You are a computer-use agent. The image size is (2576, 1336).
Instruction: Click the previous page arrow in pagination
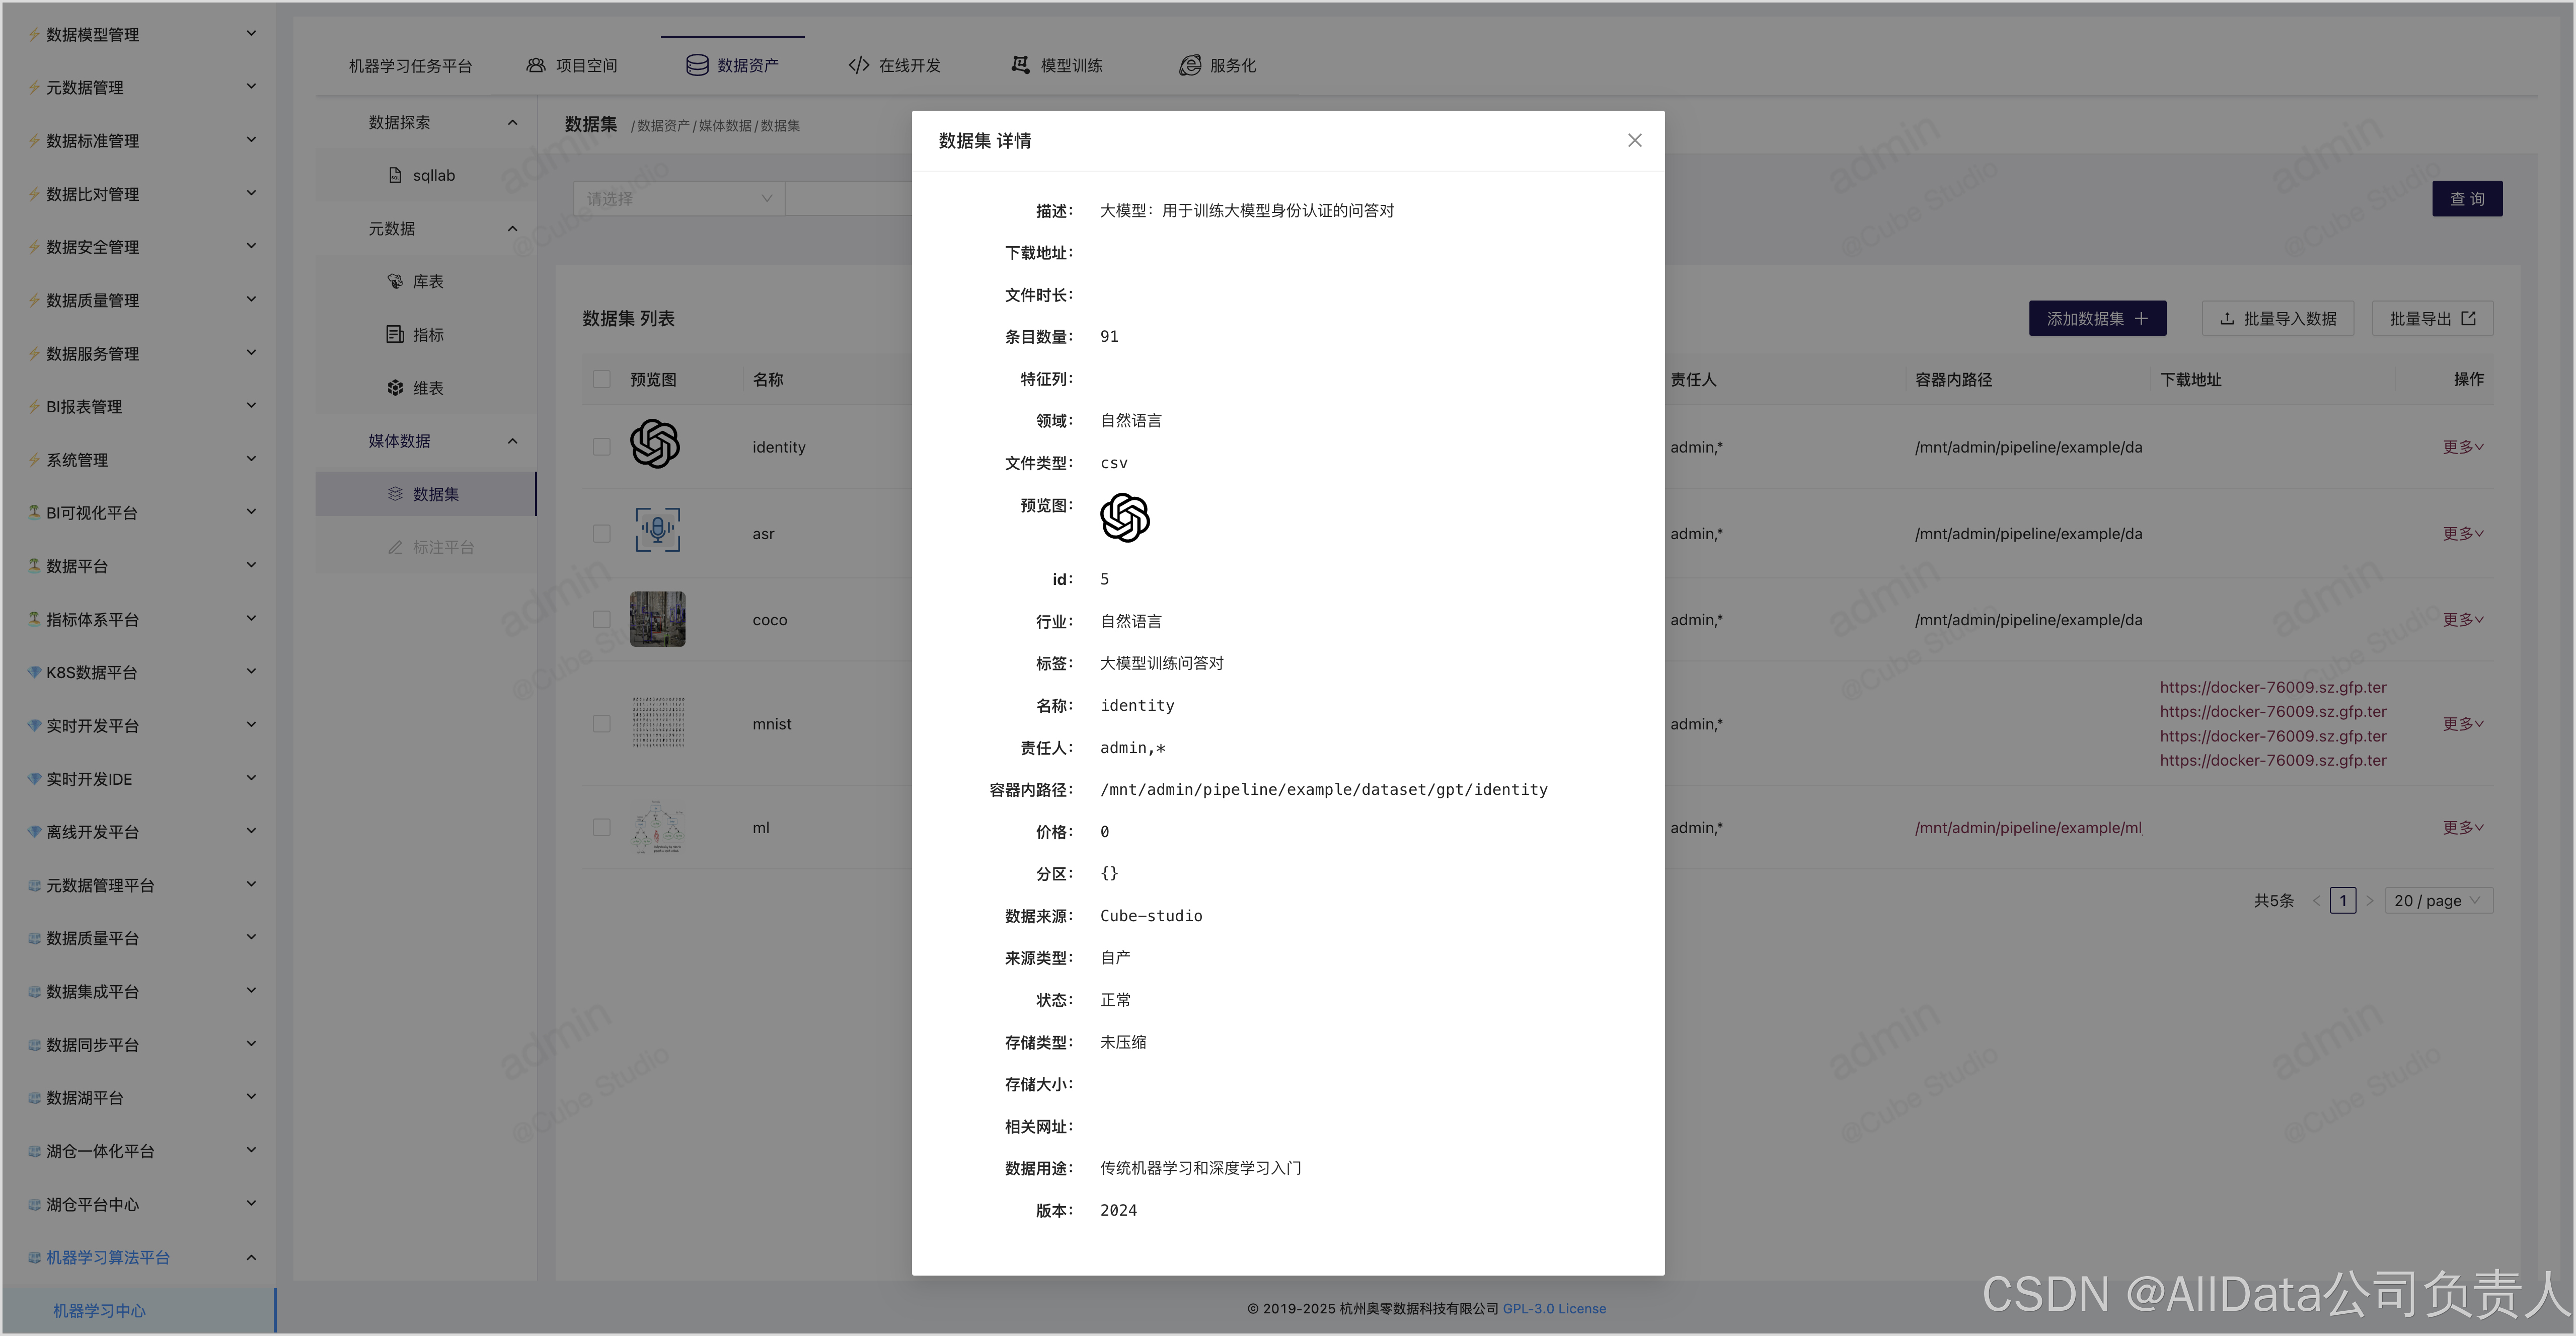point(2316,900)
